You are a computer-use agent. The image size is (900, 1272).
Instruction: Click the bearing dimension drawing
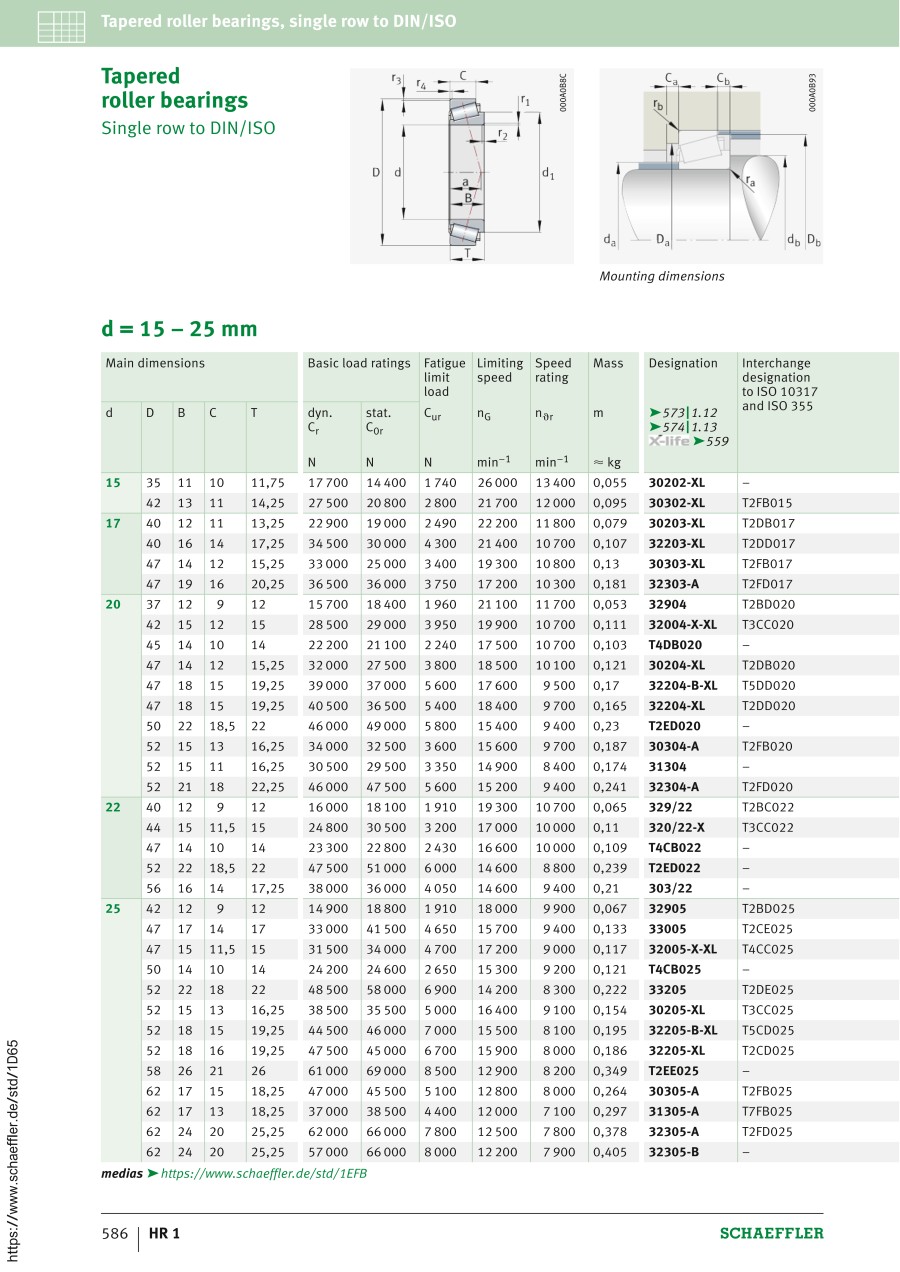click(462, 166)
